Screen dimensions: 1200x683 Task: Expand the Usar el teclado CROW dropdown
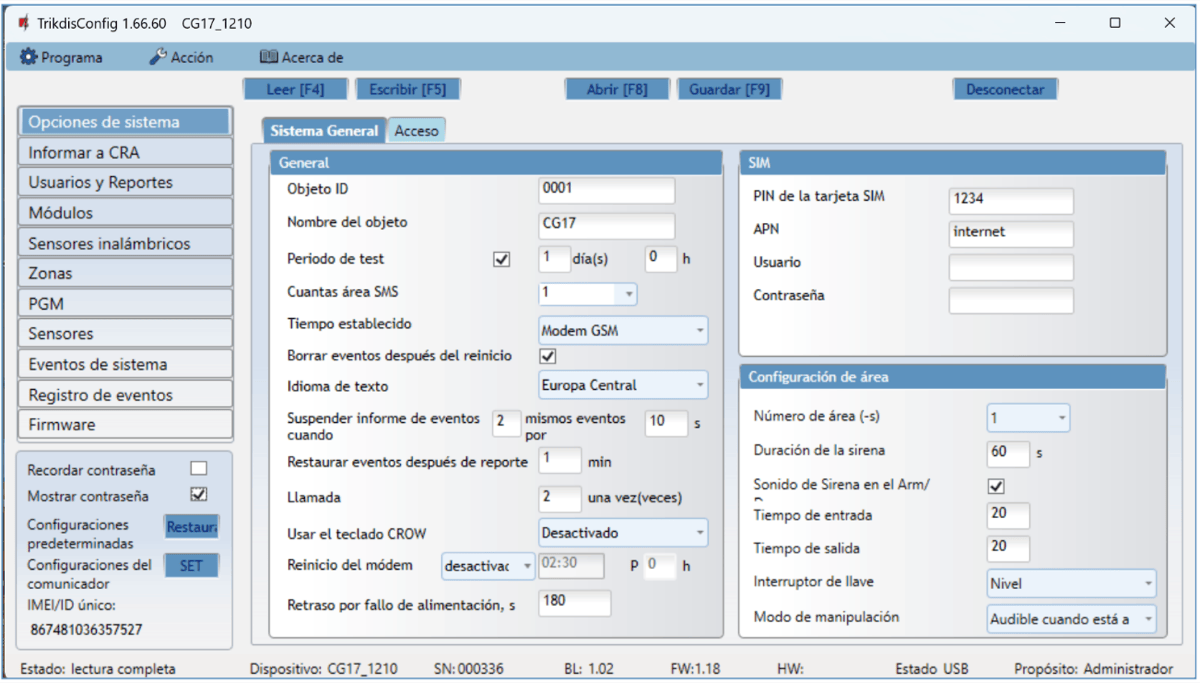click(x=622, y=533)
